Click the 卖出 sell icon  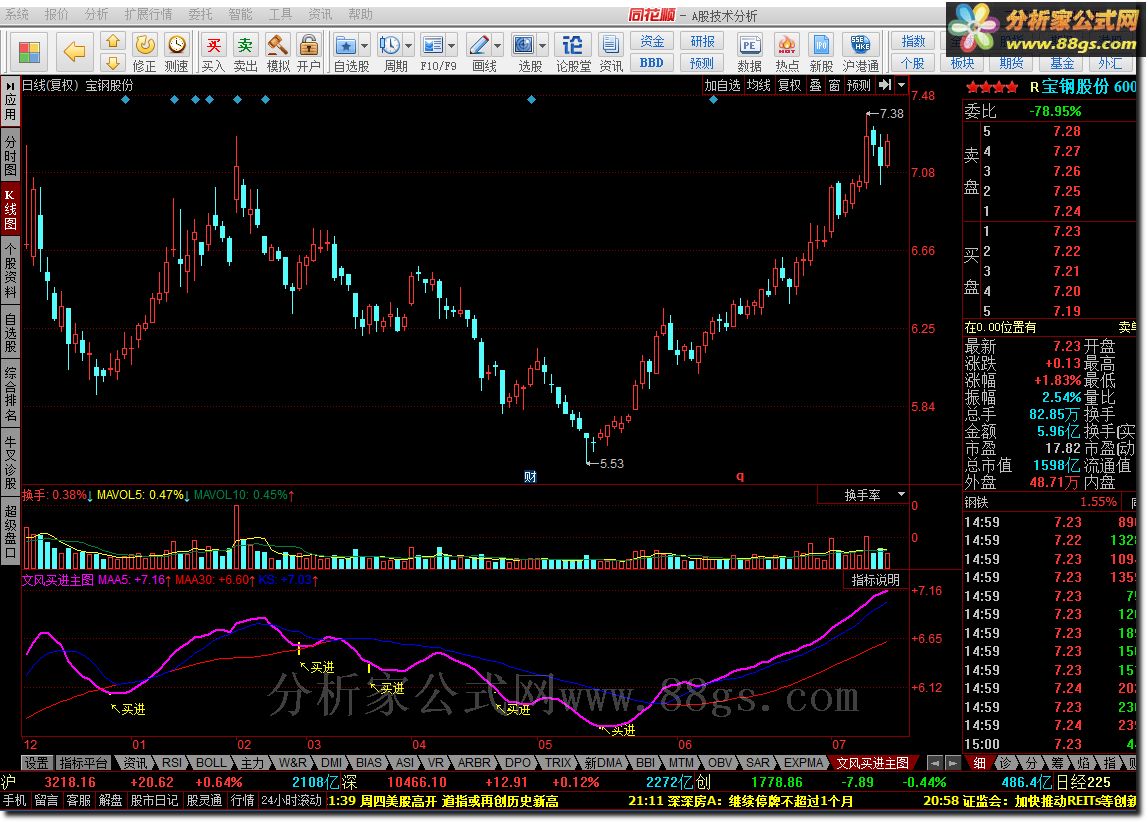[x=245, y=45]
